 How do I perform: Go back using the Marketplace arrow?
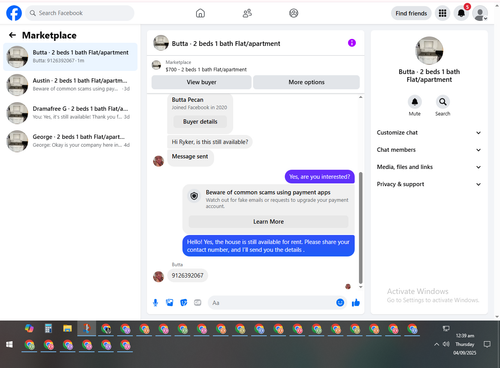(x=12, y=35)
